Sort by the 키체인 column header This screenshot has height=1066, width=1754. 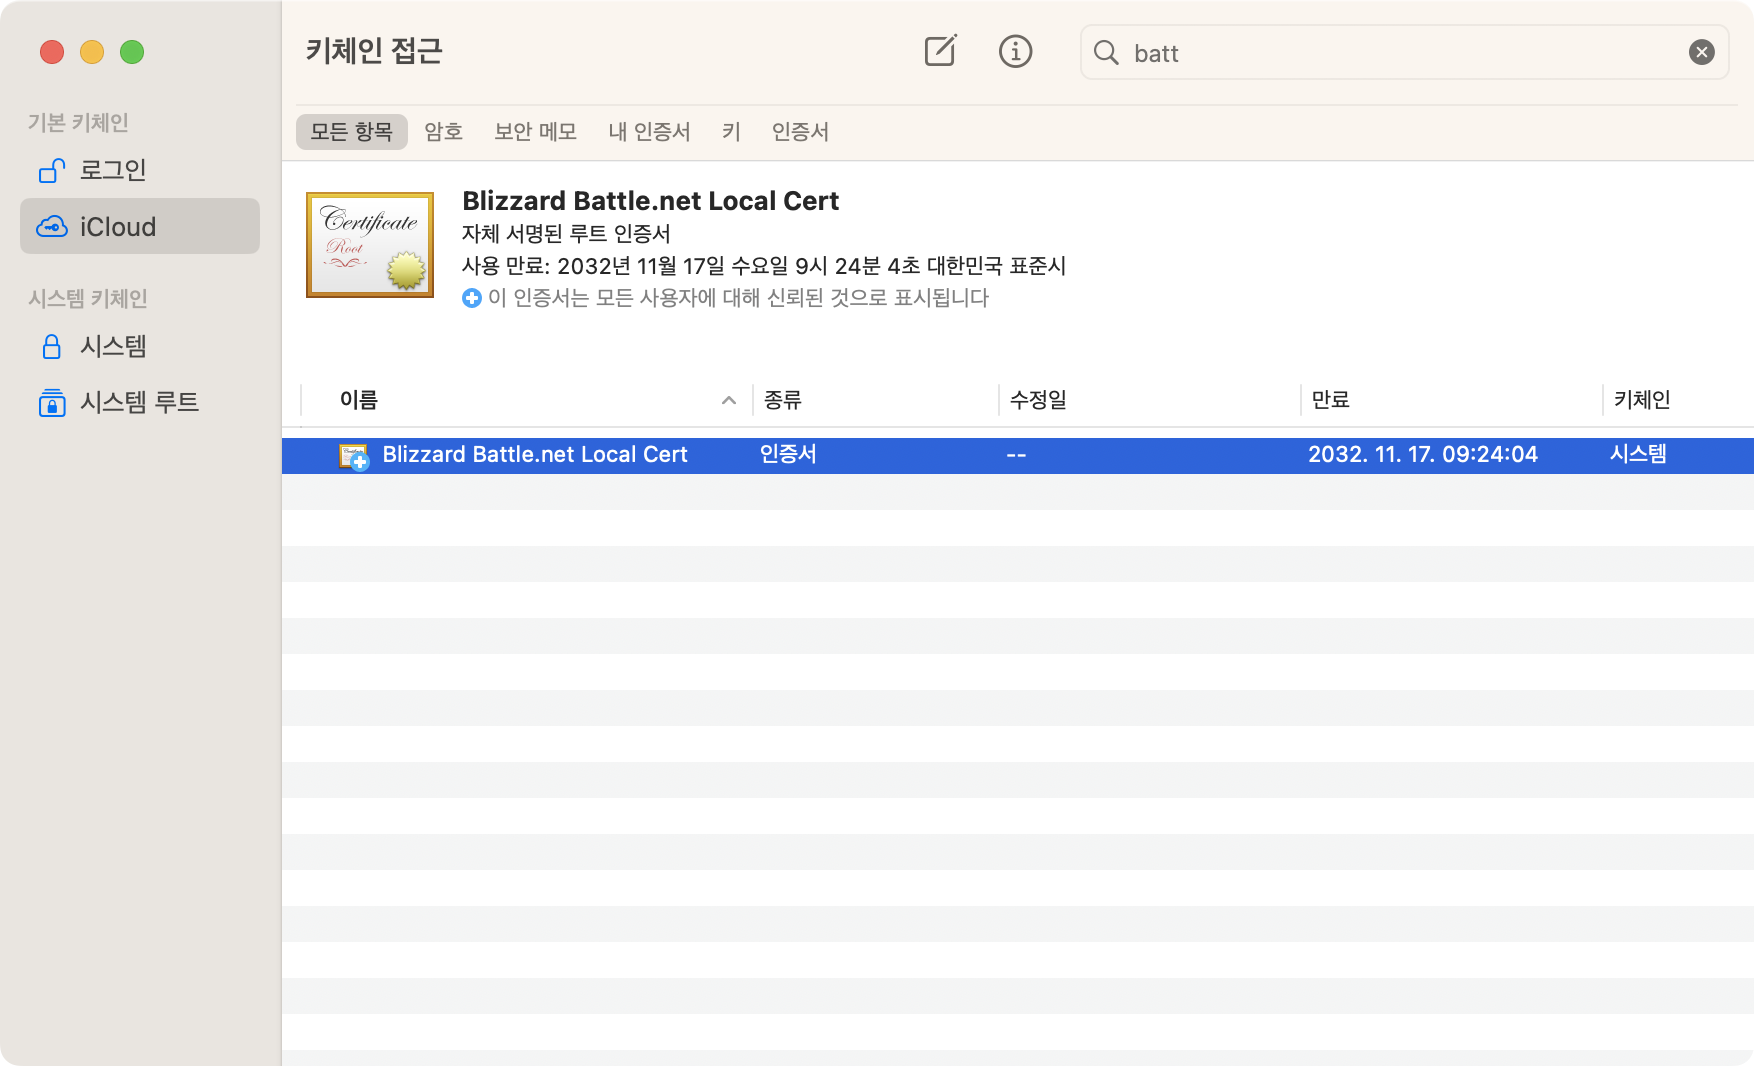pyautogui.click(x=1642, y=400)
